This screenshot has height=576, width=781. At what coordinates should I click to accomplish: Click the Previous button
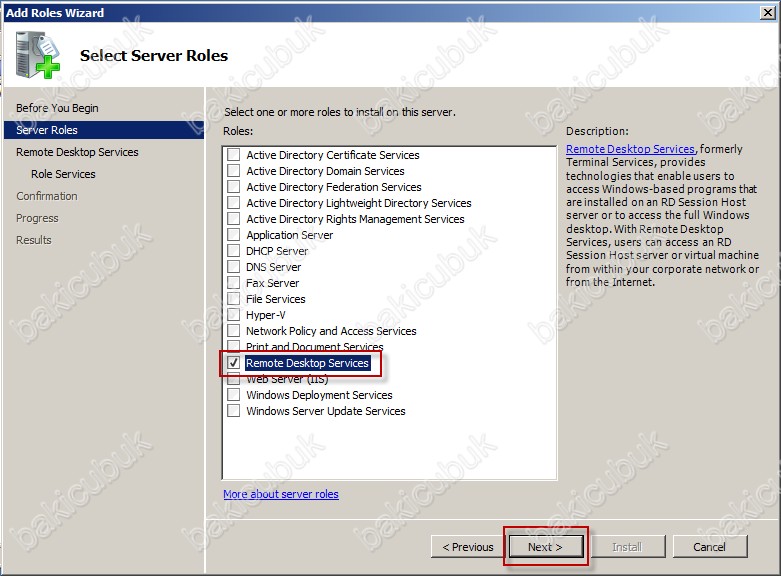click(x=468, y=547)
